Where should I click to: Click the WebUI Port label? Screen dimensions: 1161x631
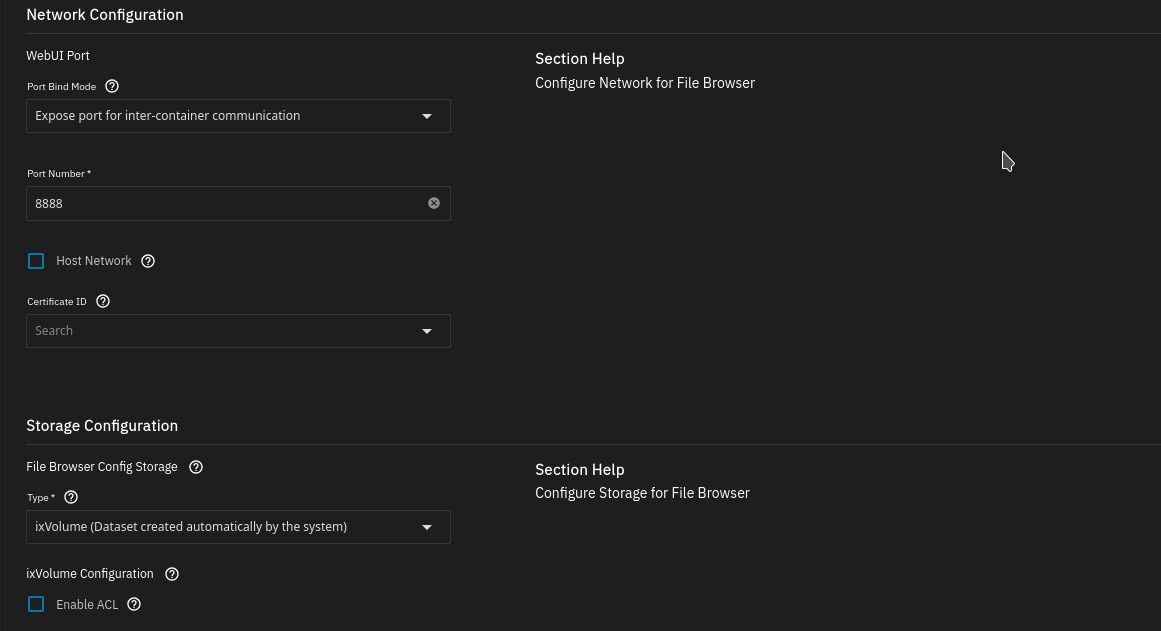pos(58,56)
